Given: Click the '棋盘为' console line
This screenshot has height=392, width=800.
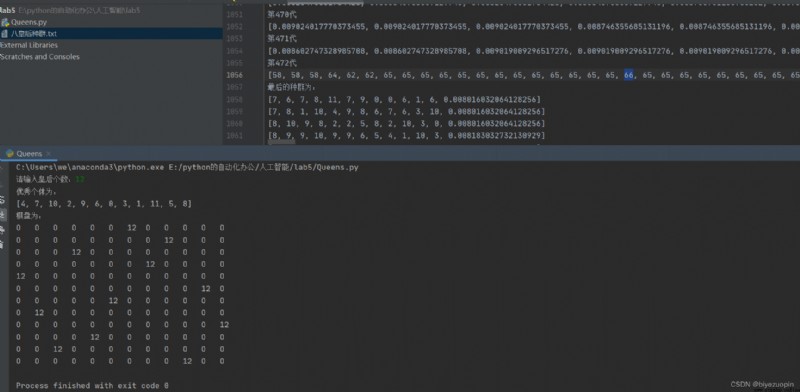Looking at the screenshot, I should tap(29, 215).
